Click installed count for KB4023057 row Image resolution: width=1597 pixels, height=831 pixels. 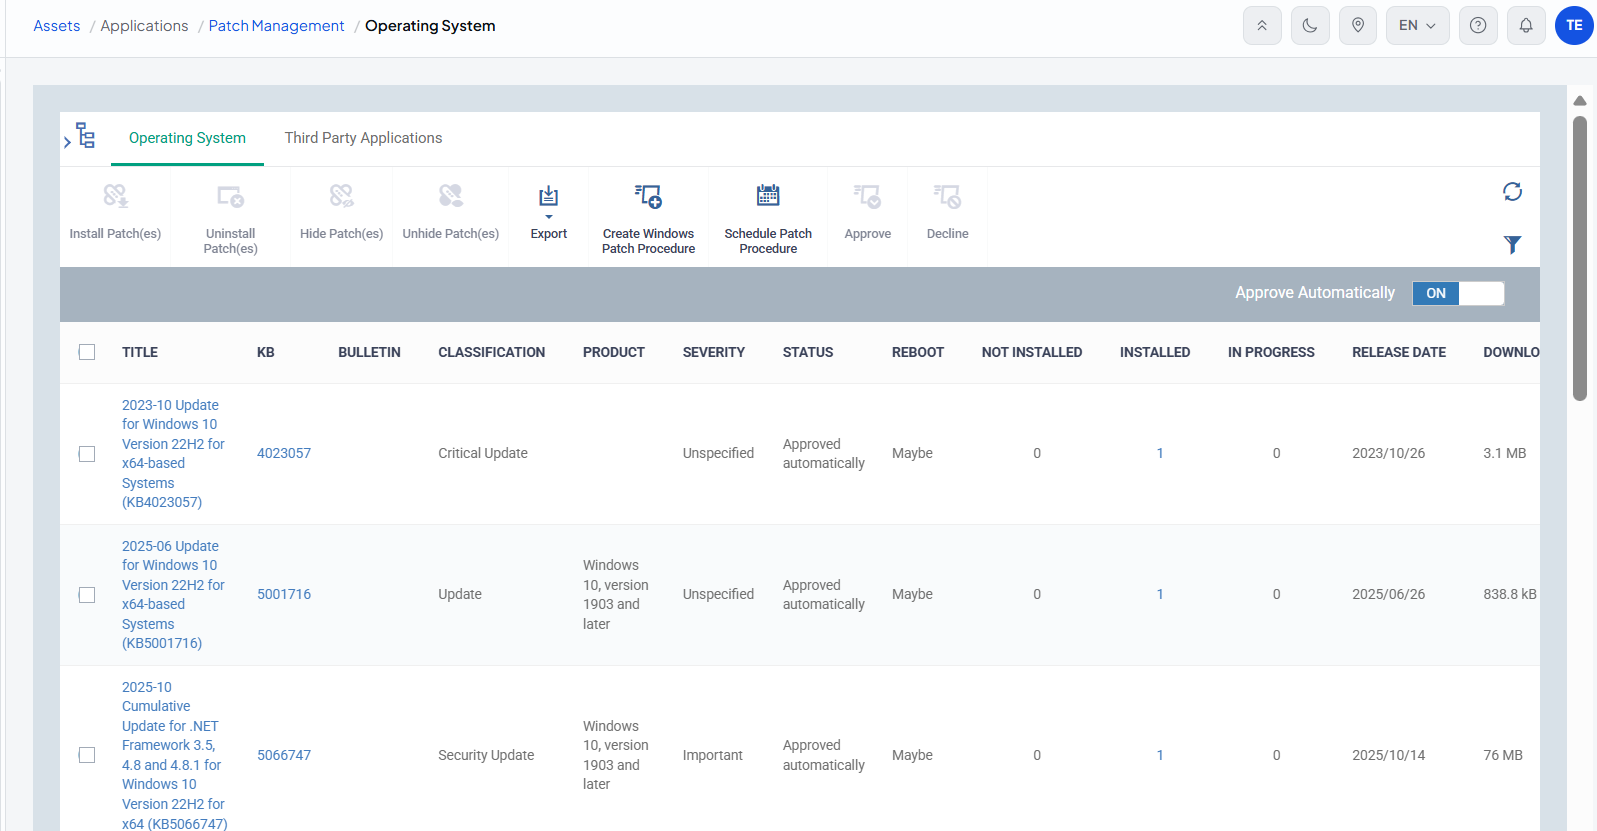1160,453
